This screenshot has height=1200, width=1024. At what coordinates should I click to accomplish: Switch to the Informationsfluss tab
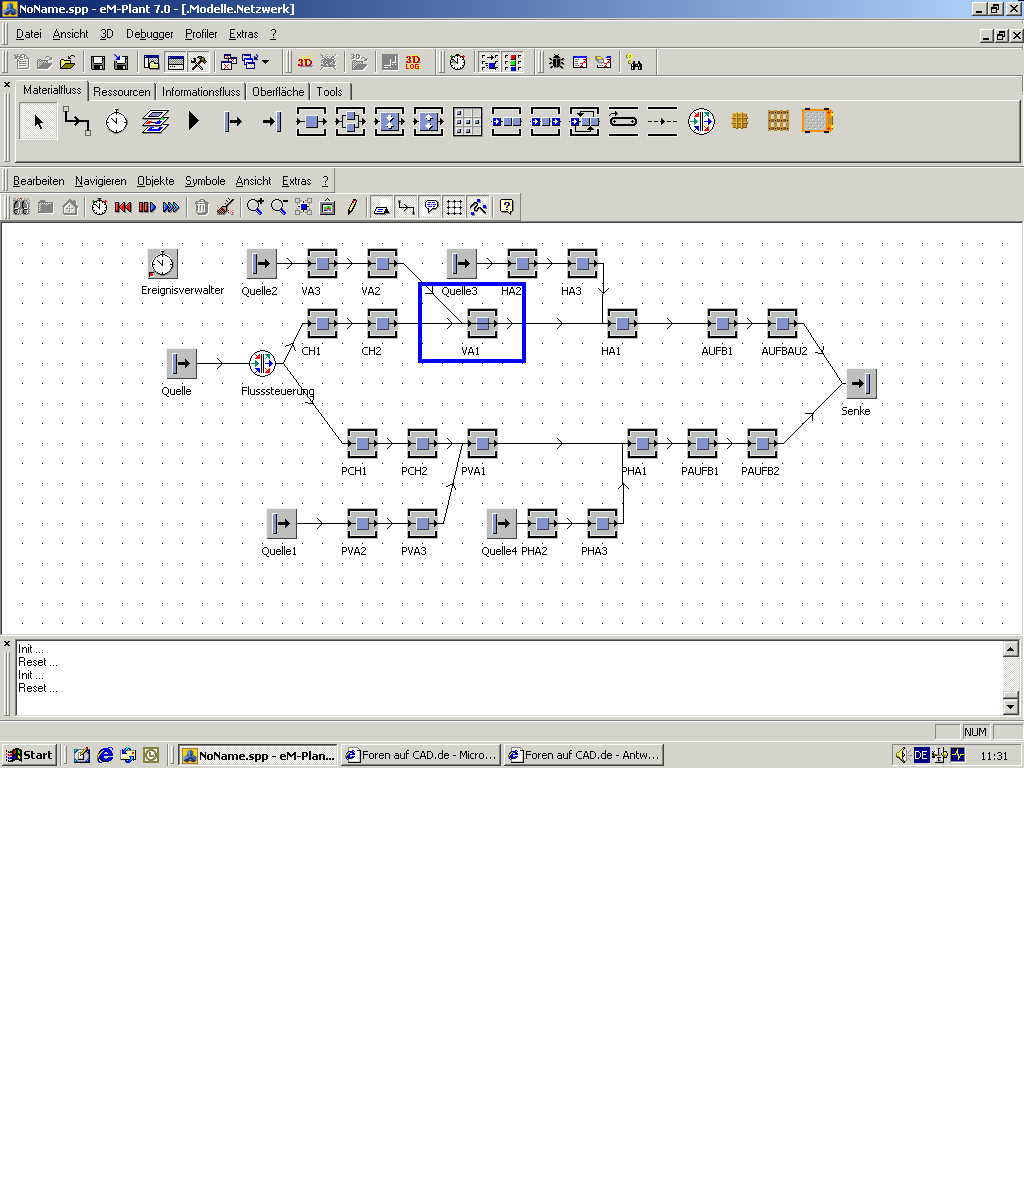tap(201, 92)
